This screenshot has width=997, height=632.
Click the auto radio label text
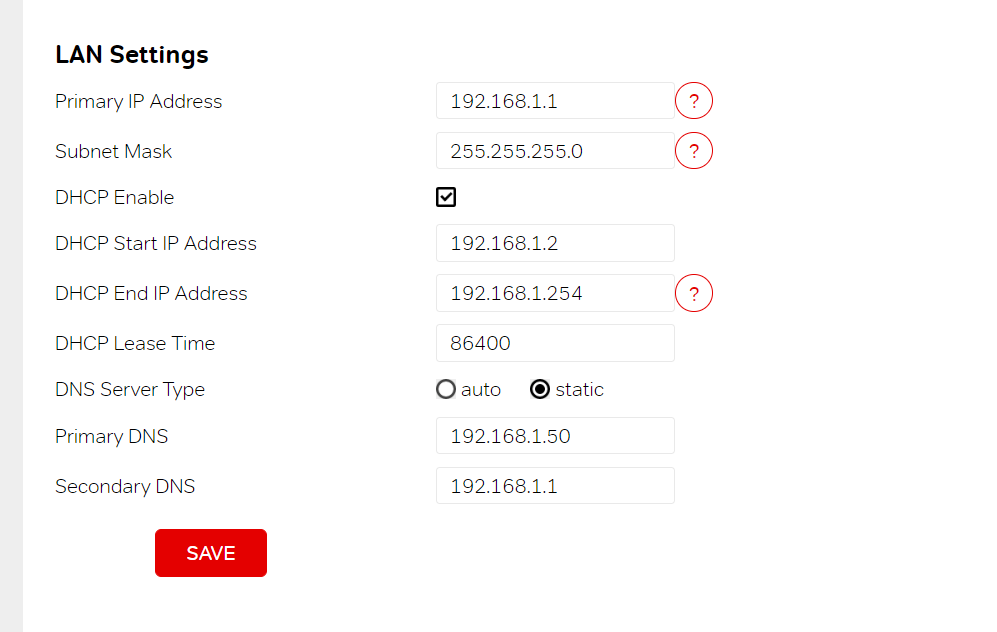click(481, 389)
